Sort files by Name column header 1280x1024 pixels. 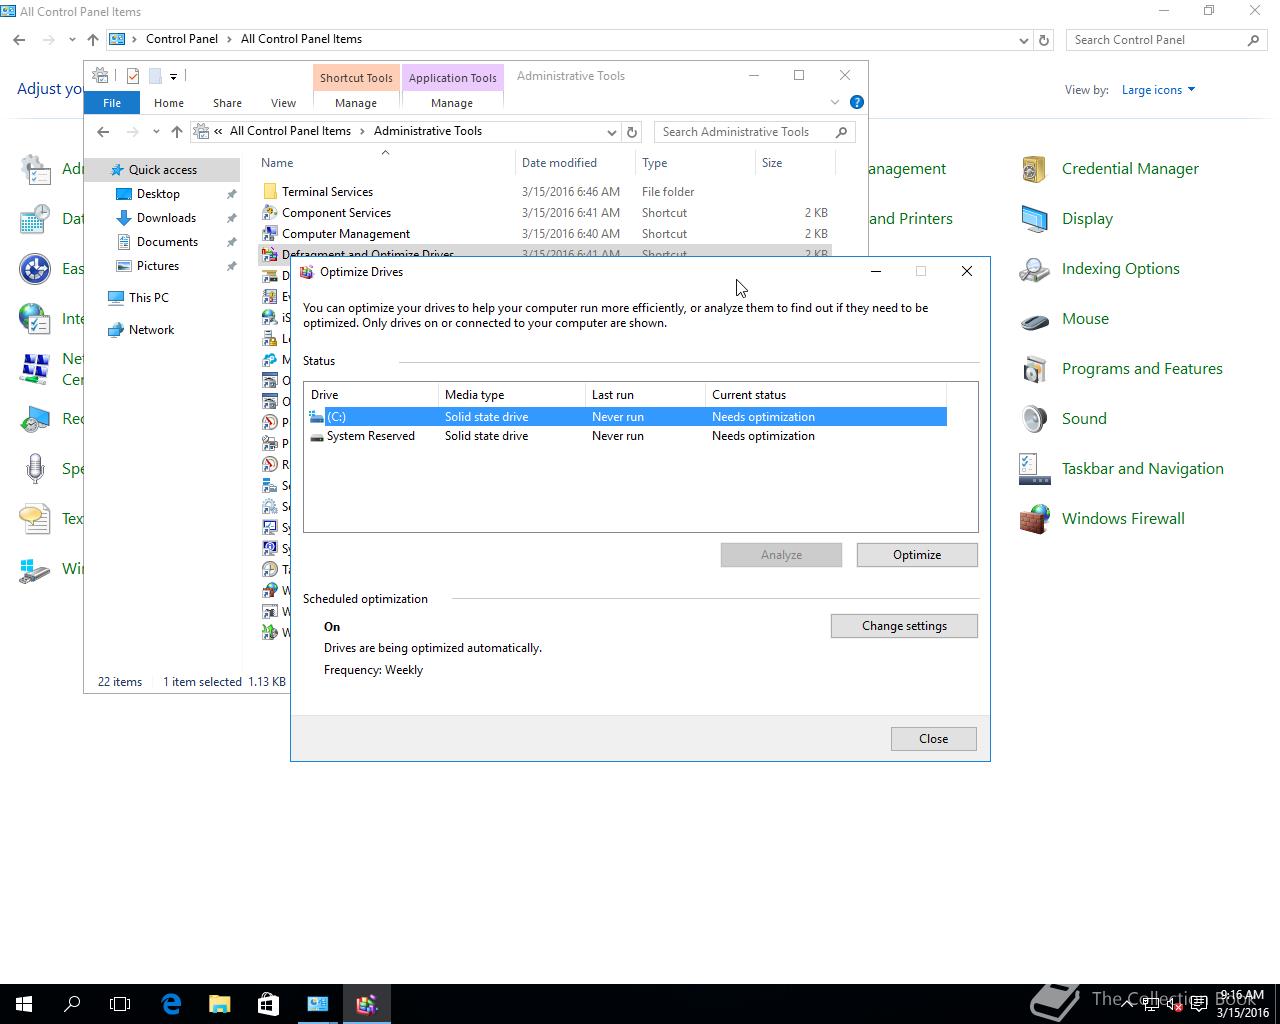(385, 163)
